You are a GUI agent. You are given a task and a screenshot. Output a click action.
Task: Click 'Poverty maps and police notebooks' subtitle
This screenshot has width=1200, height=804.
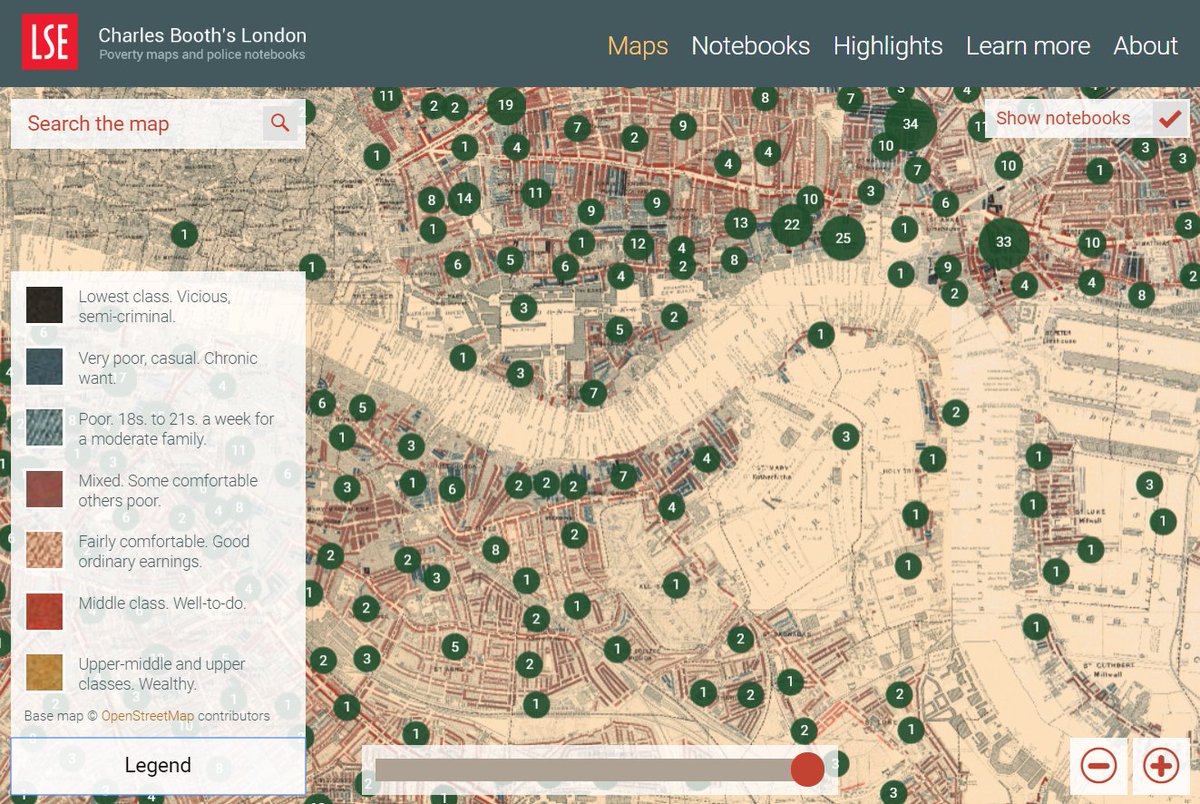tap(202, 55)
